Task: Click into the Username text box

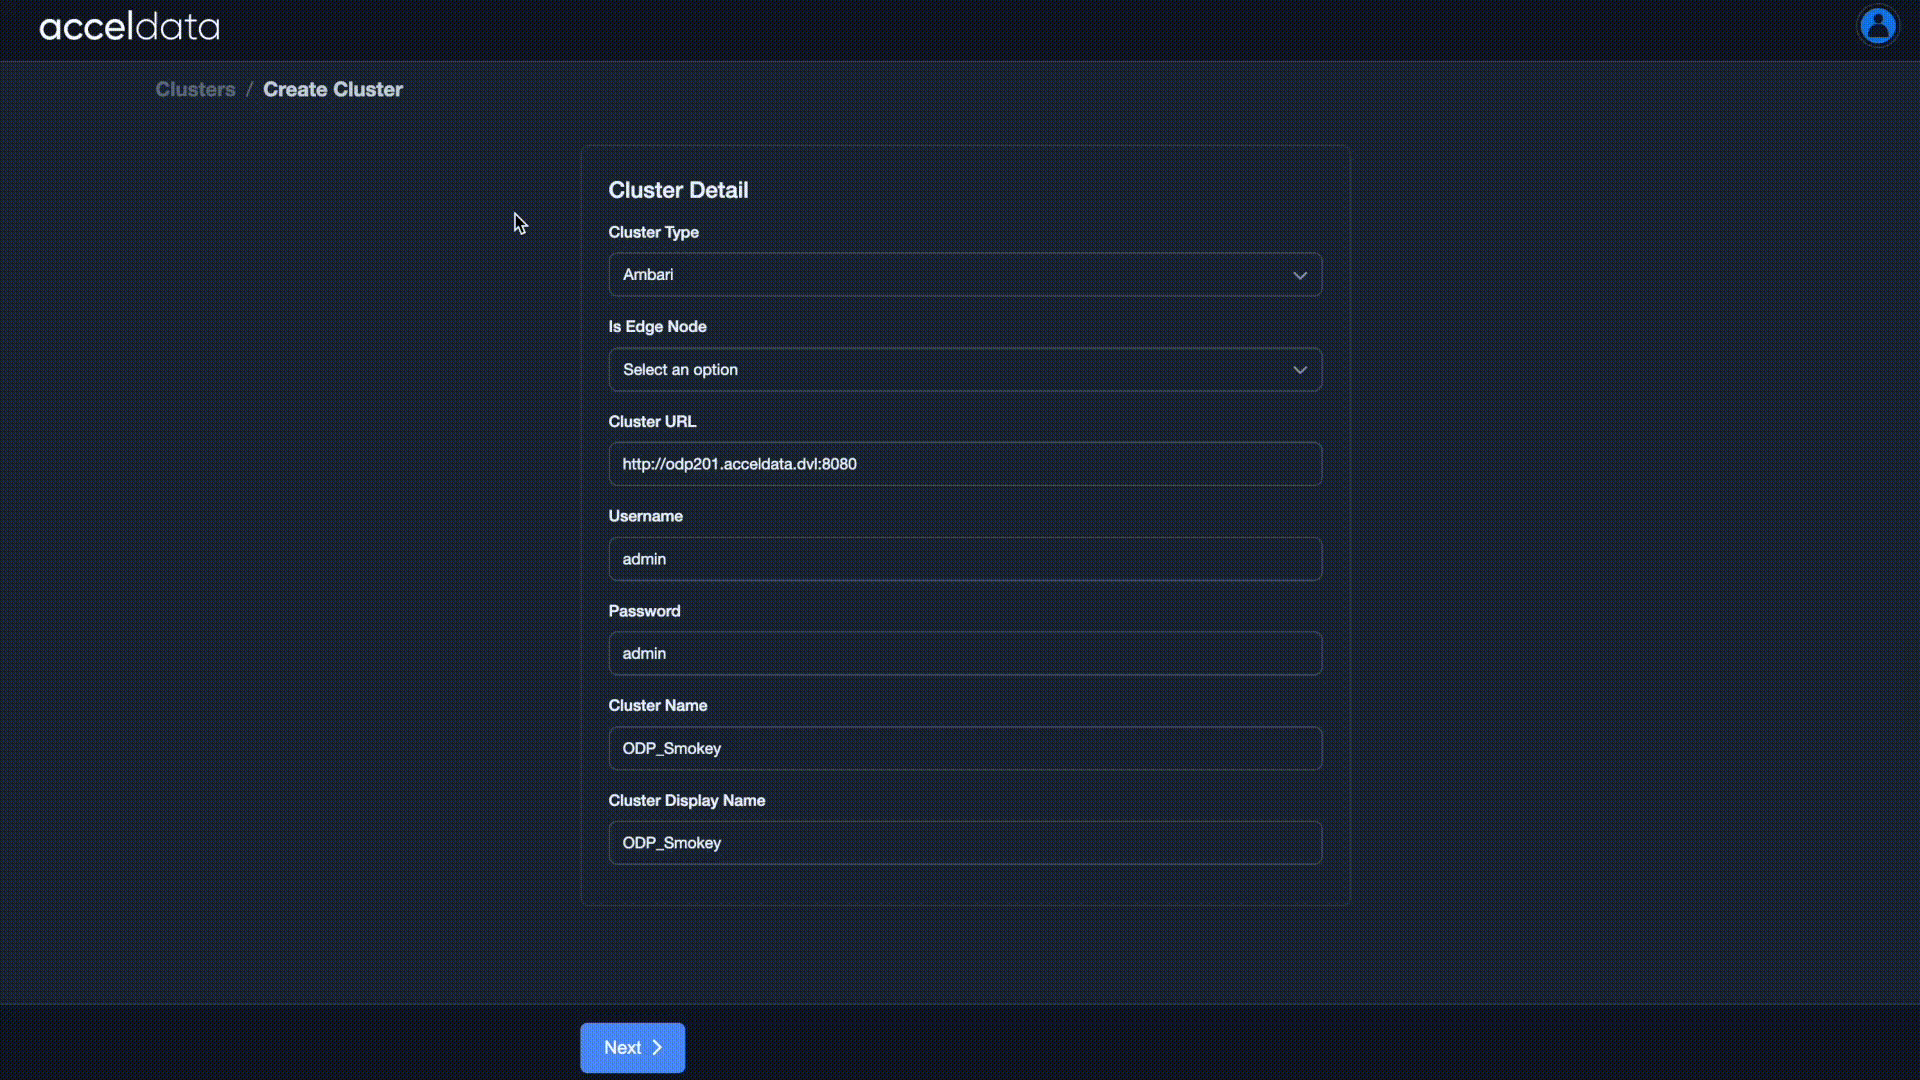Action: coord(964,559)
